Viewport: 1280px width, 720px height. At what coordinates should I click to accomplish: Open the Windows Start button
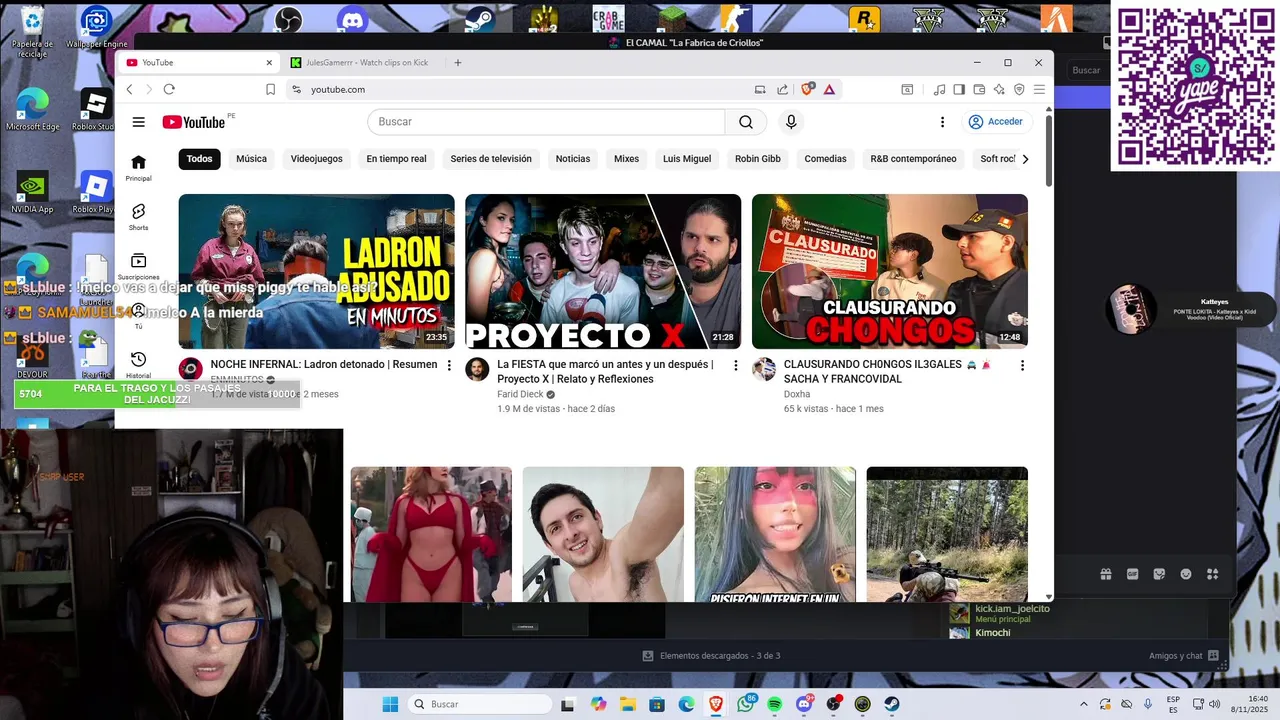pyautogui.click(x=390, y=704)
